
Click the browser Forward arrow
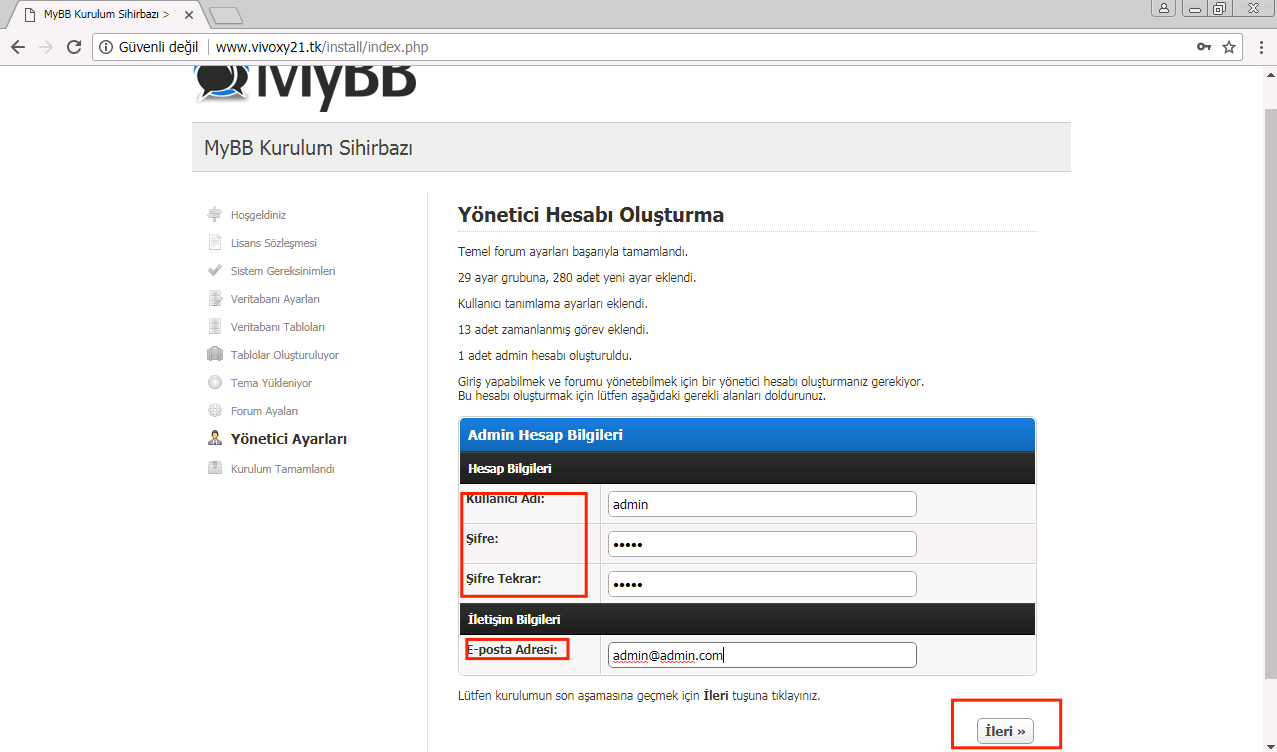click(x=46, y=47)
